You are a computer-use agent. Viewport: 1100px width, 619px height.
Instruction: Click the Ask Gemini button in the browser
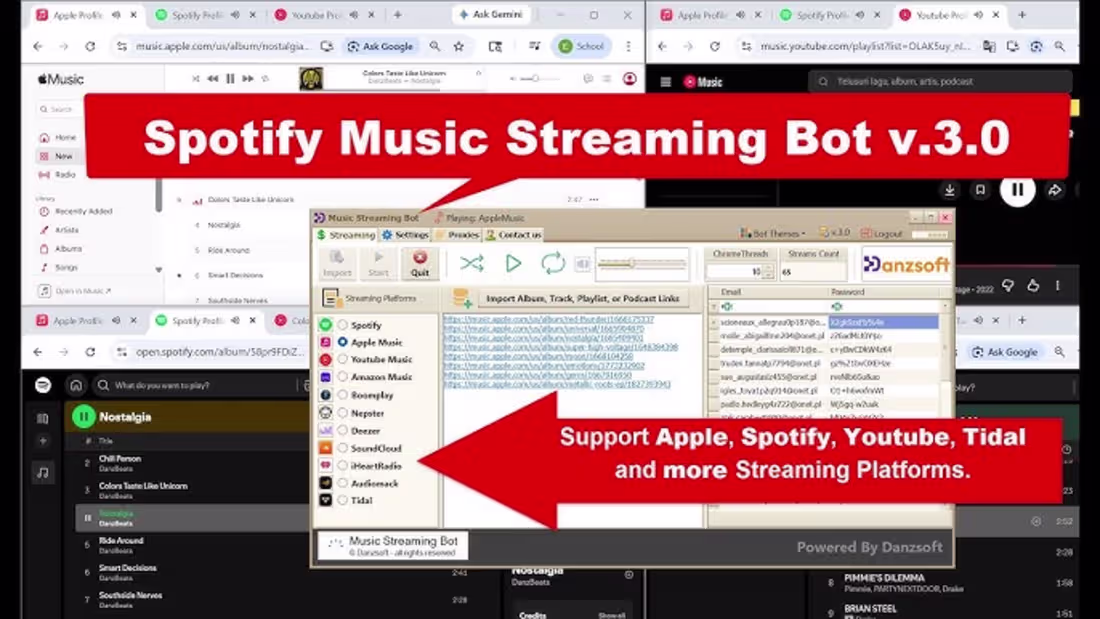[490, 14]
